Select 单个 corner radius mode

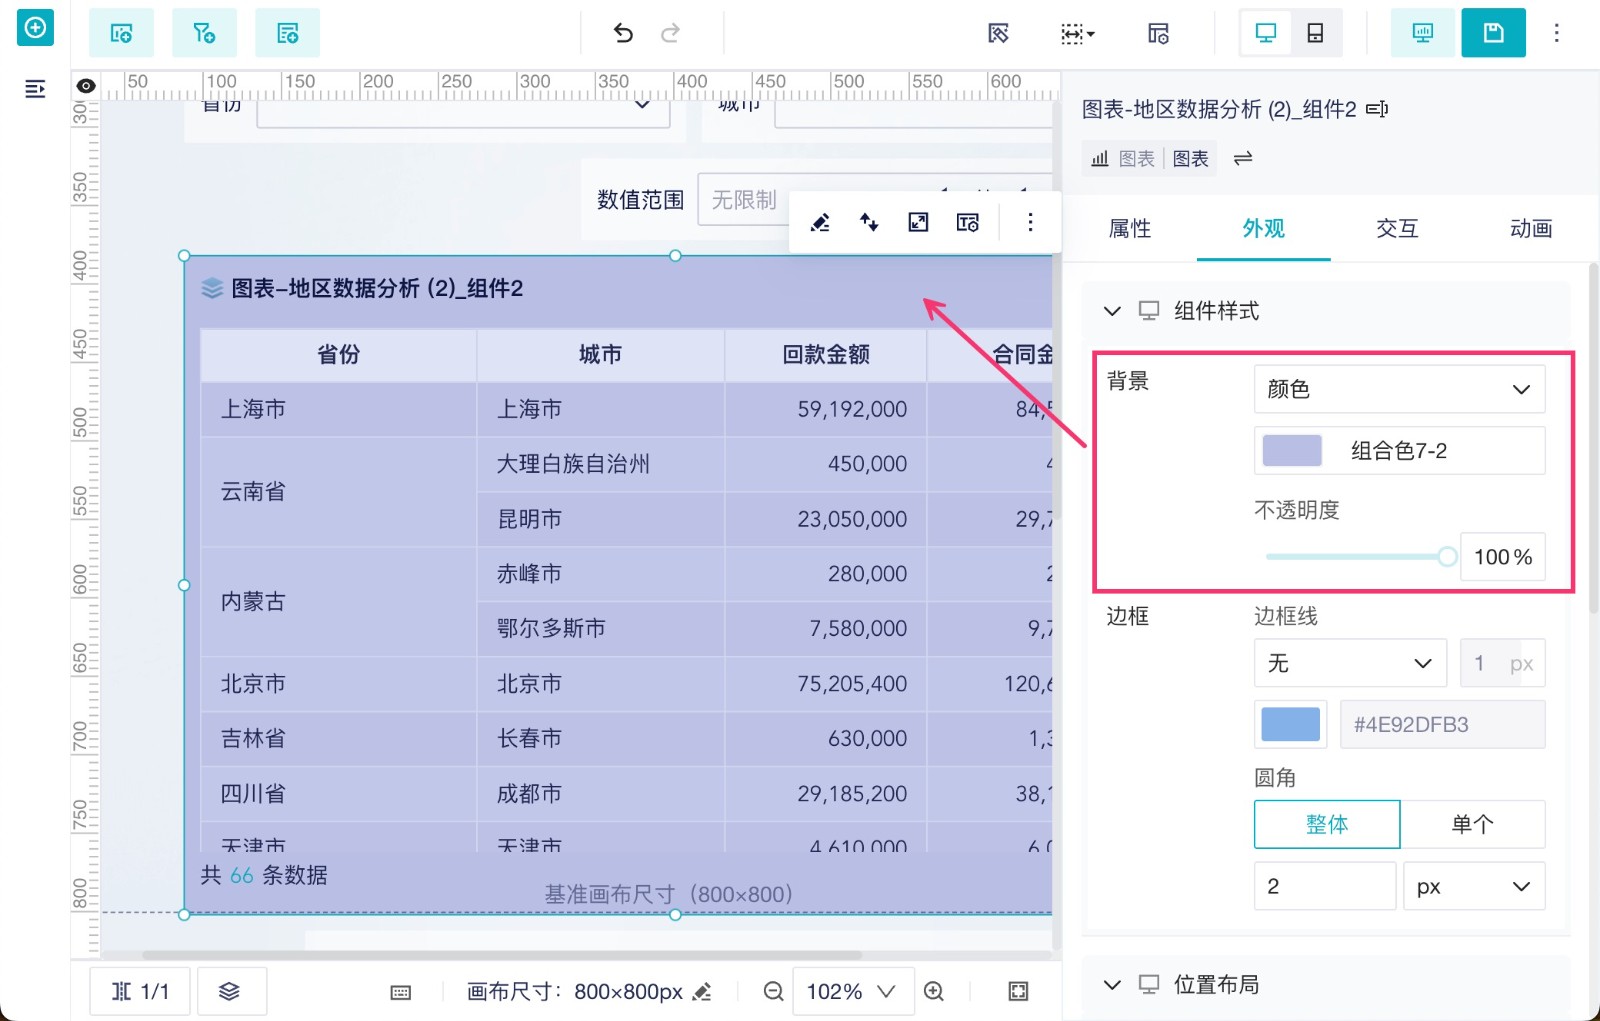(1472, 824)
